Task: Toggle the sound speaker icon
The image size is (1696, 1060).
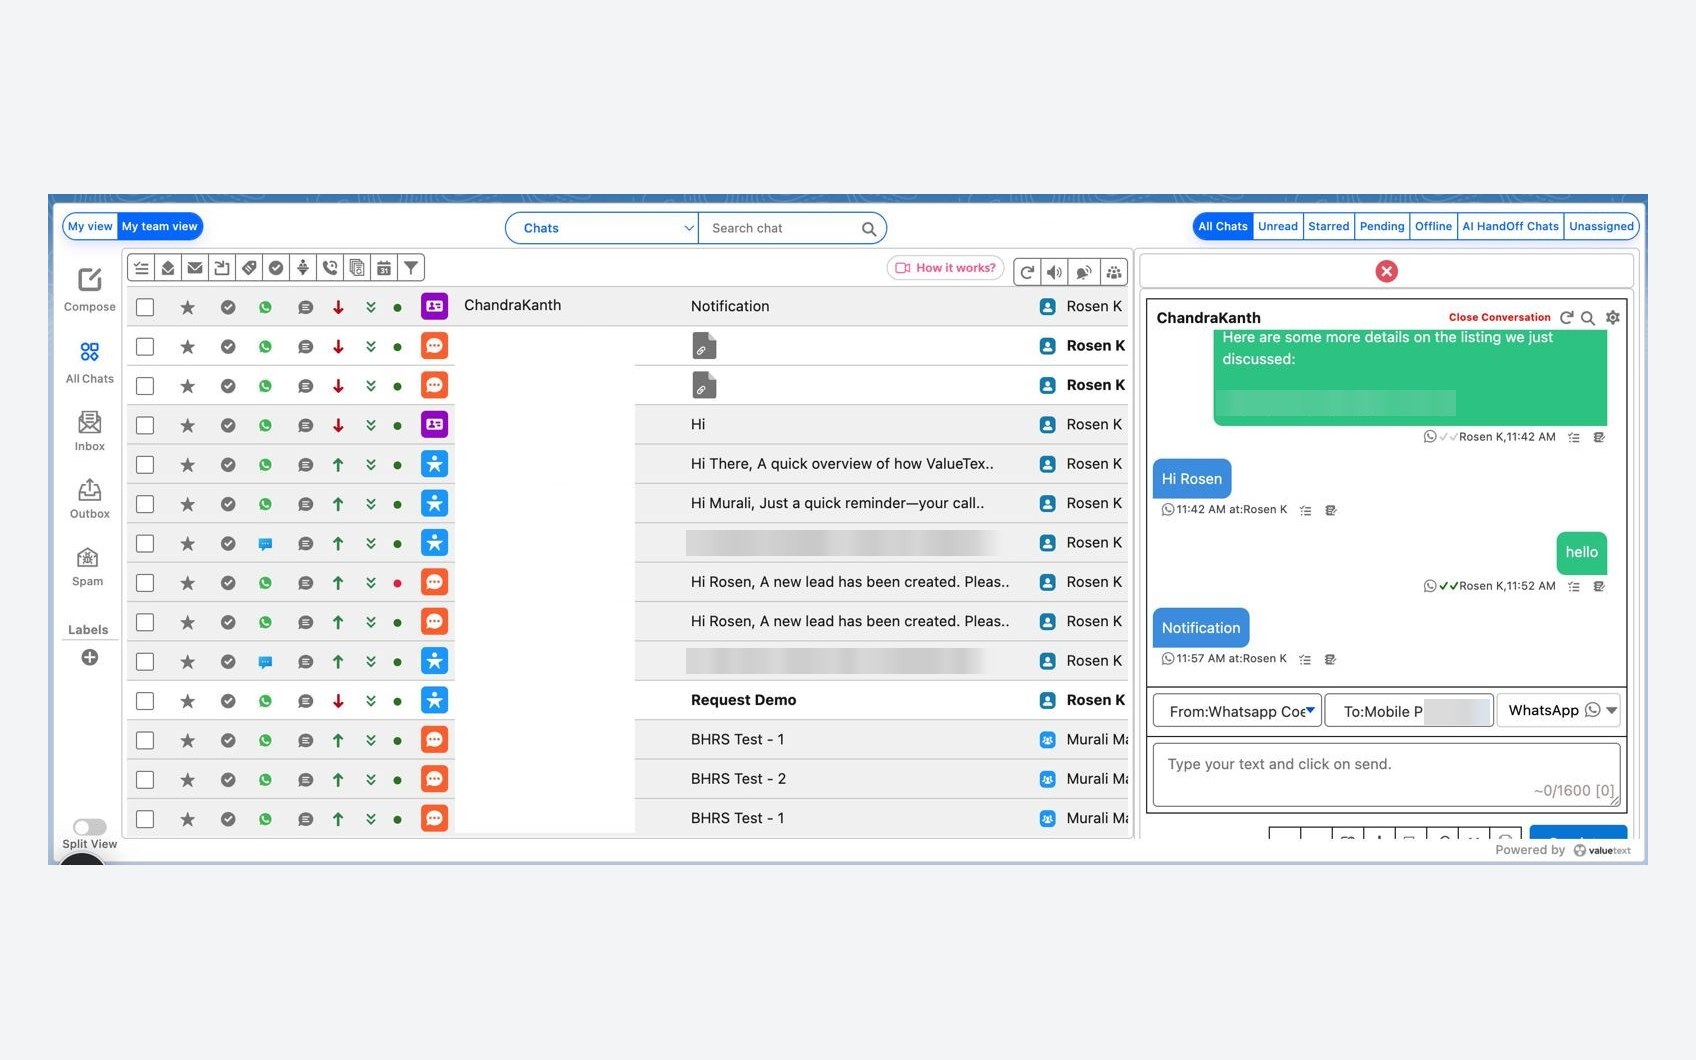Action: tap(1055, 272)
